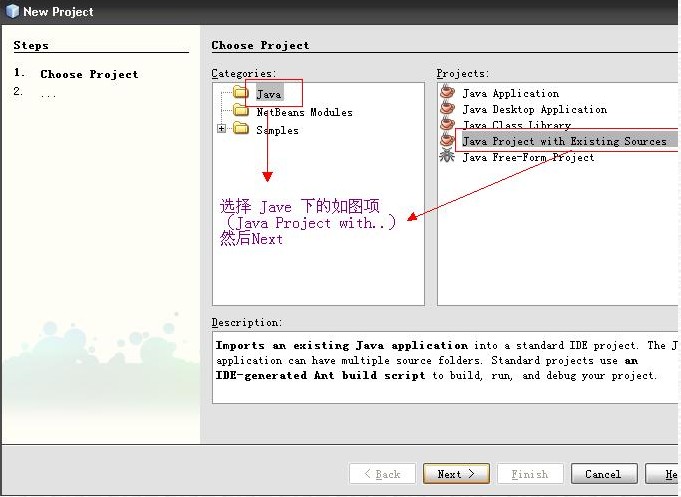Open Help from the partially visible button
This screenshot has height=497, width=681.
pyautogui.click(x=663, y=474)
